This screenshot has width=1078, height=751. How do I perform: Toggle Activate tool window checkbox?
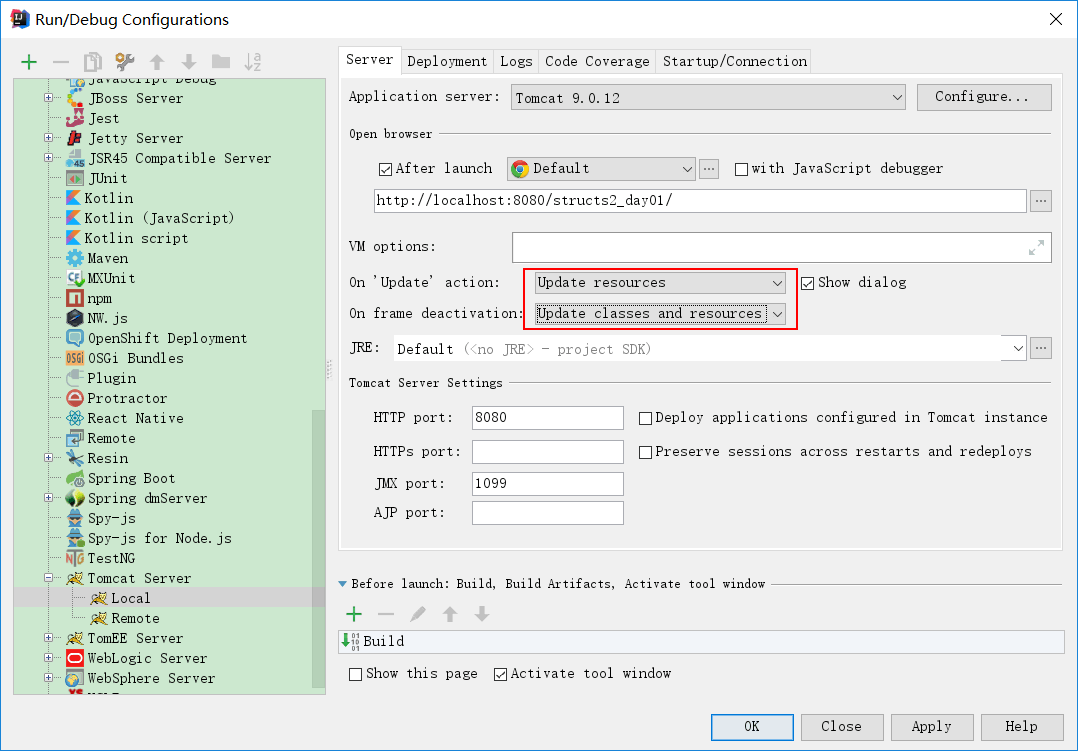tap(500, 674)
